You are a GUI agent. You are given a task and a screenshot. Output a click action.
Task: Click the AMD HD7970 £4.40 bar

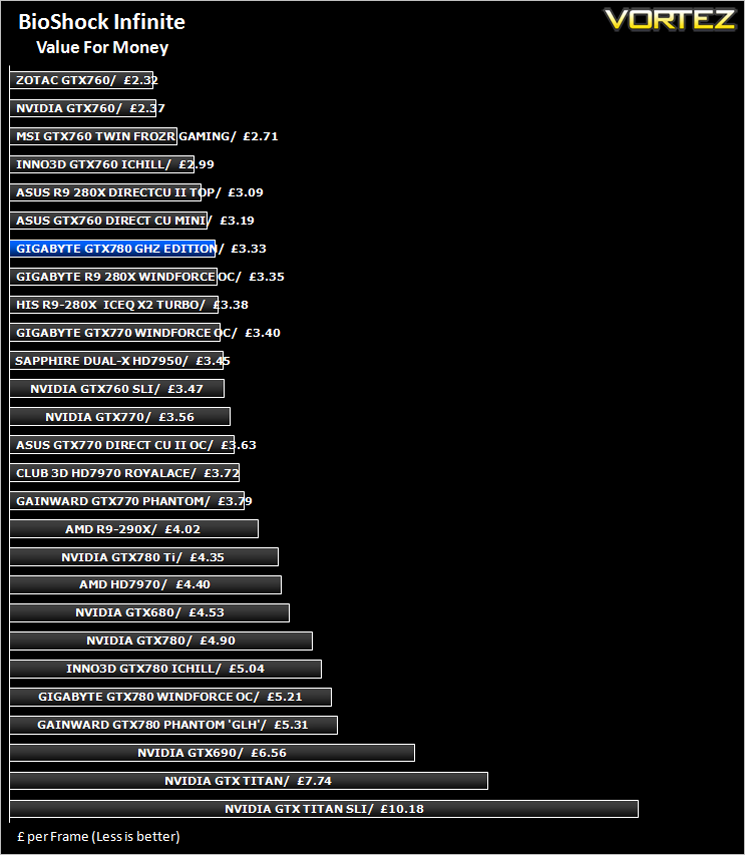tap(146, 585)
